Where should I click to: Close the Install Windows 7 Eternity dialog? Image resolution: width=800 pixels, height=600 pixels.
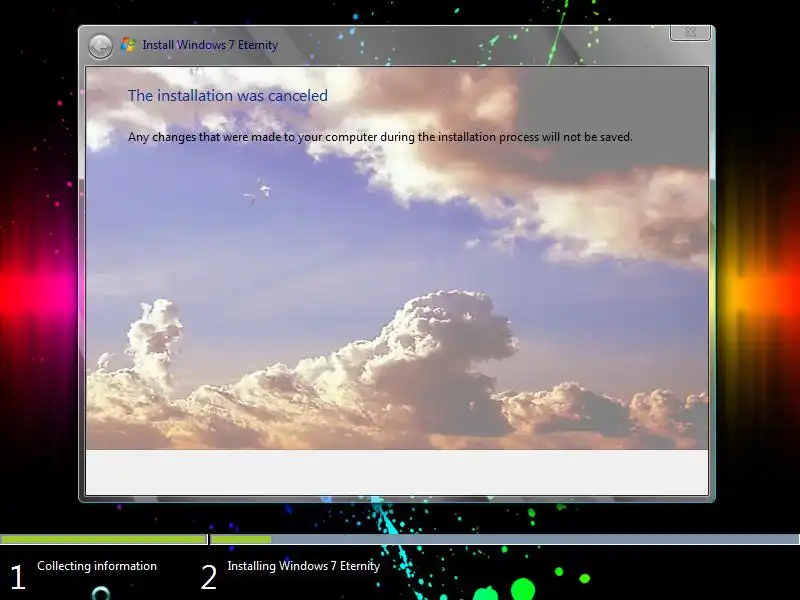(690, 32)
